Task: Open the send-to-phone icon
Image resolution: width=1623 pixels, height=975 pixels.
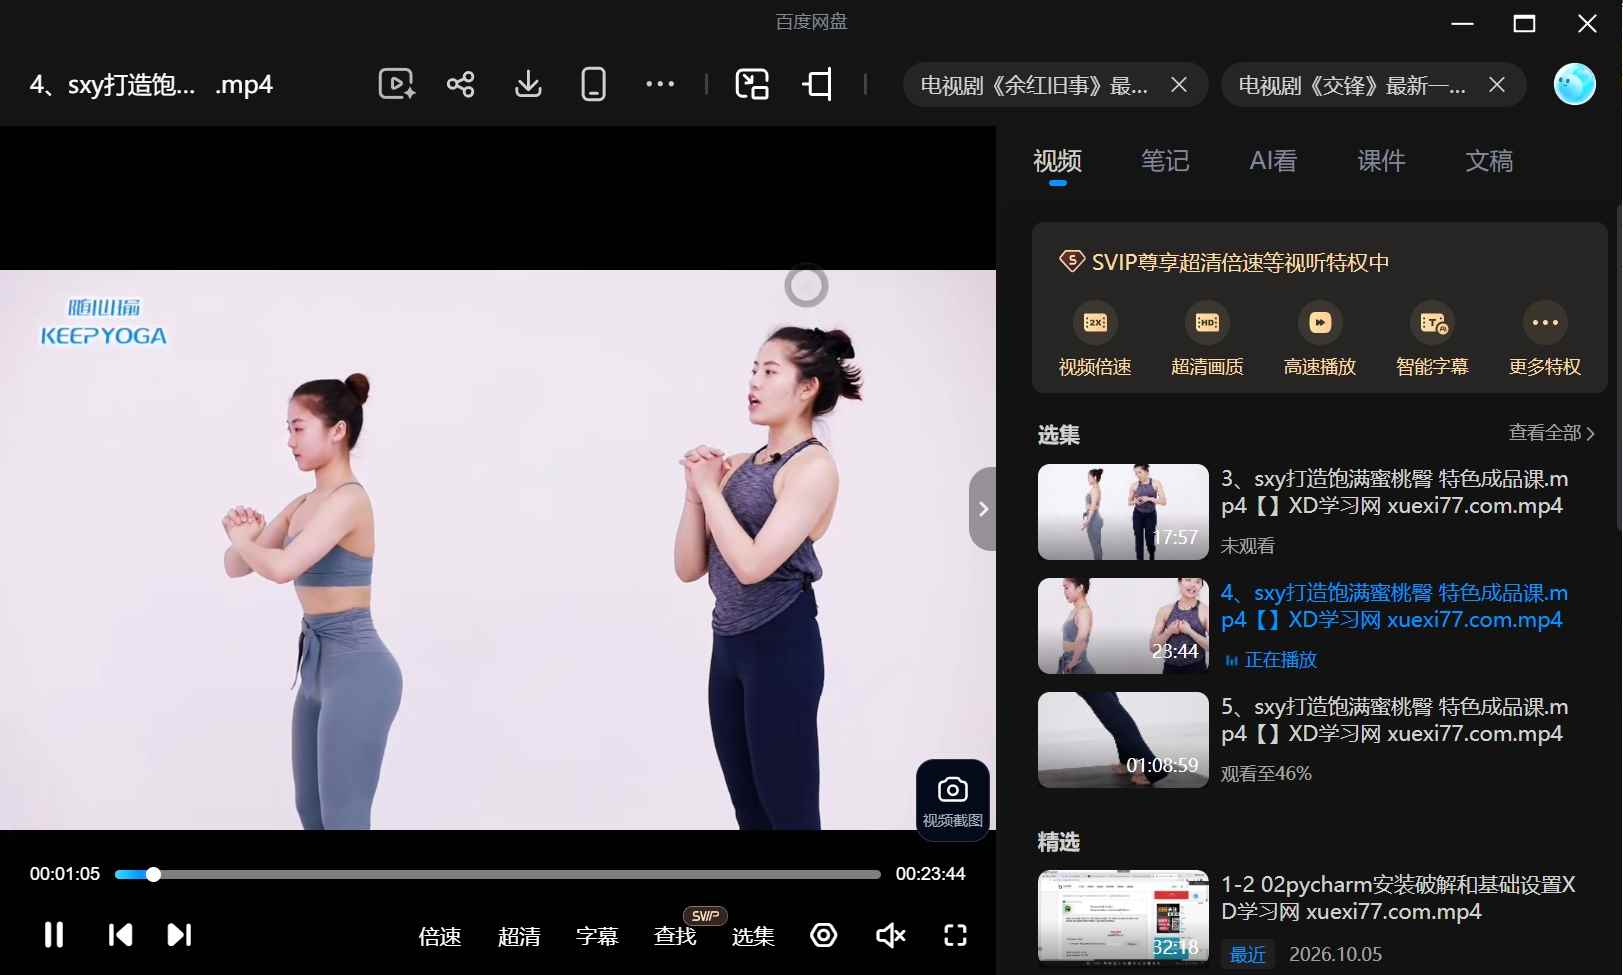Action: 593,85
